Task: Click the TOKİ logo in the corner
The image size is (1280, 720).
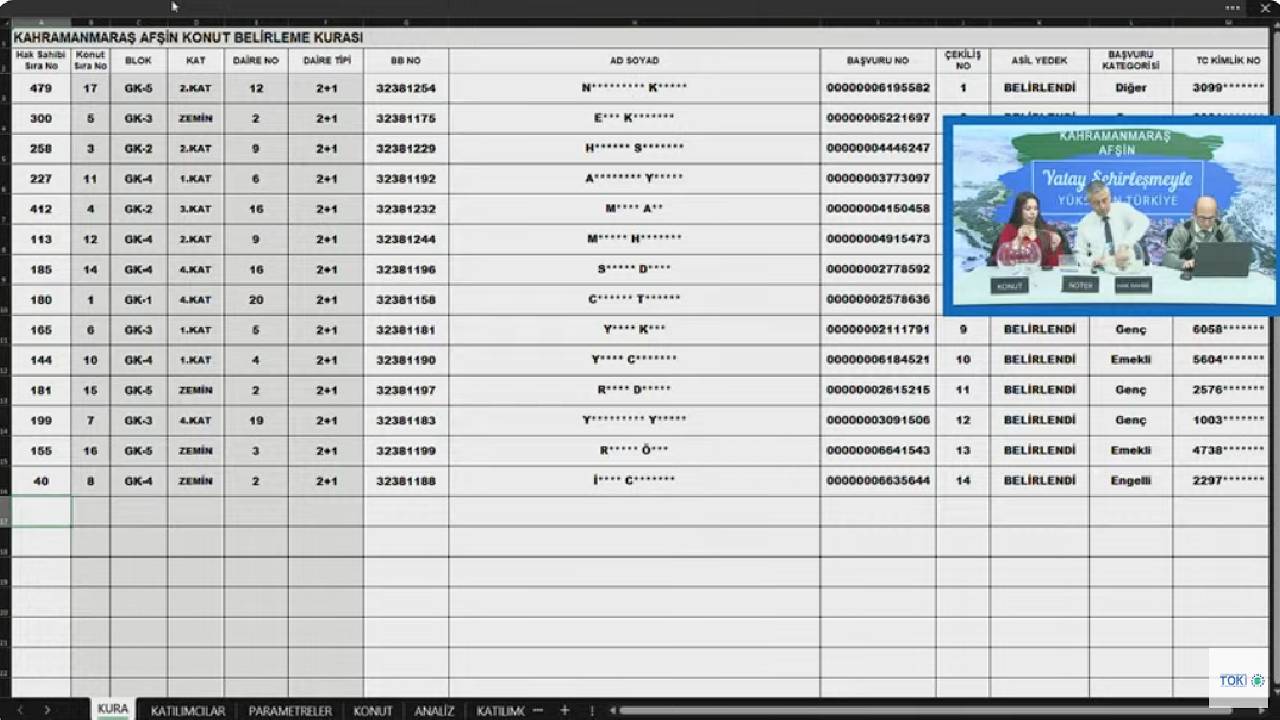Action: point(1240,680)
